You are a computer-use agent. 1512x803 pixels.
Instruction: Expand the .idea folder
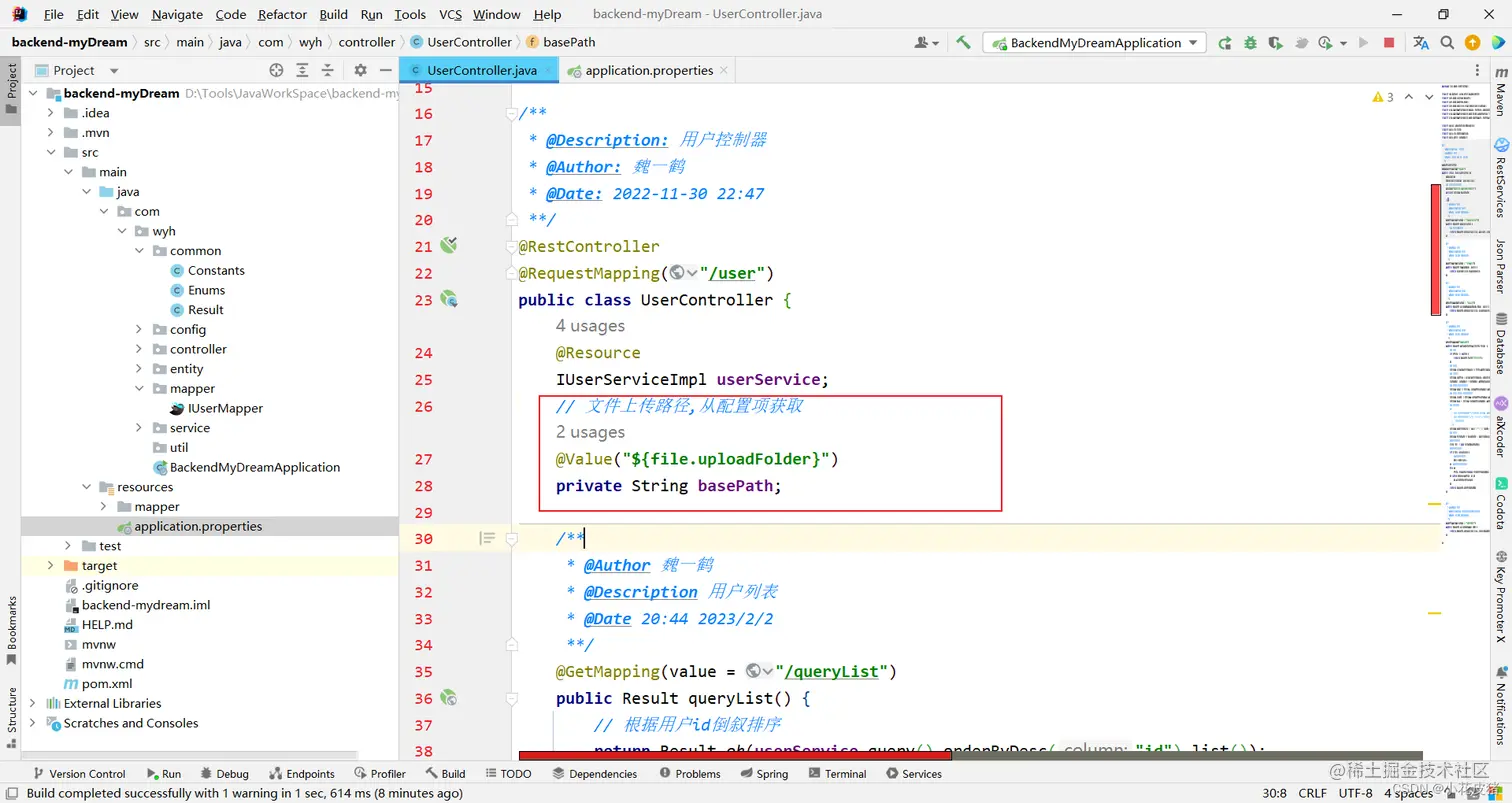pyautogui.click(x=52, y=113)
